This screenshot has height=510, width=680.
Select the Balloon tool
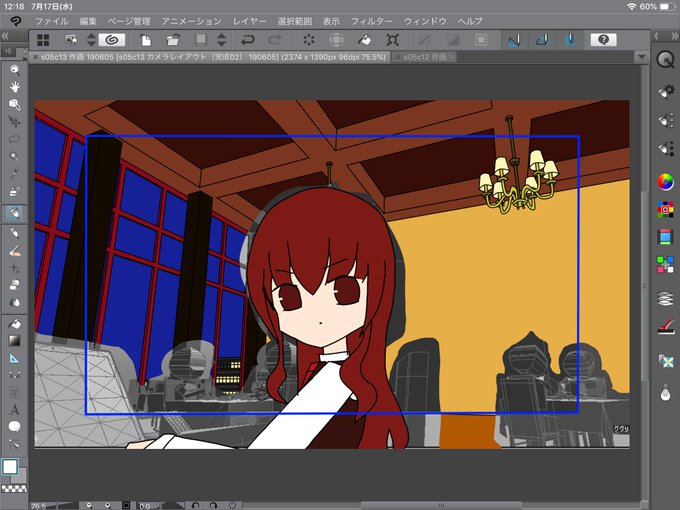point(15,427)
